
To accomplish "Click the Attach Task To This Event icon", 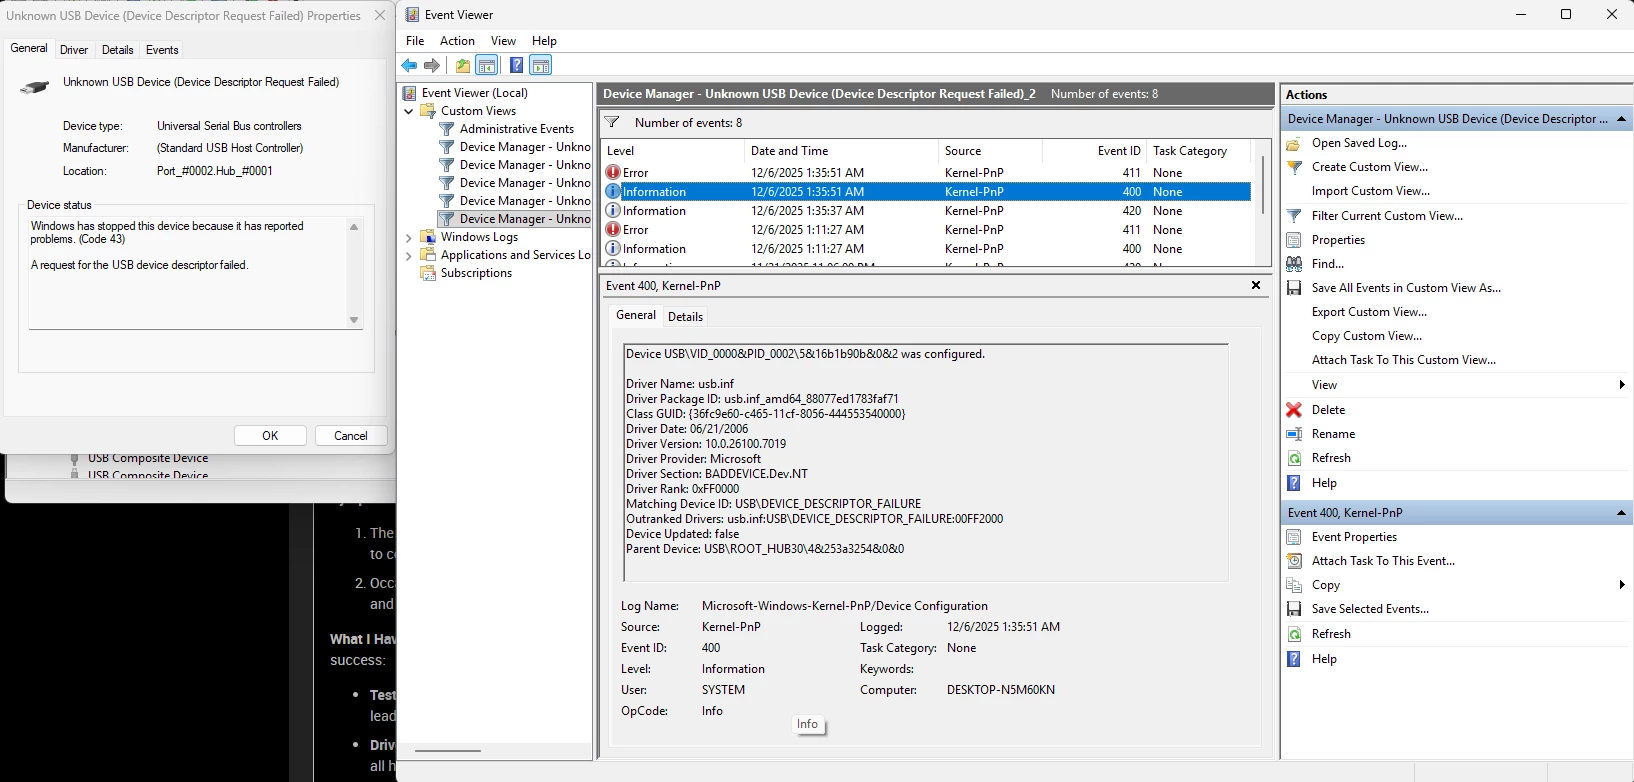I will 1294,561.
